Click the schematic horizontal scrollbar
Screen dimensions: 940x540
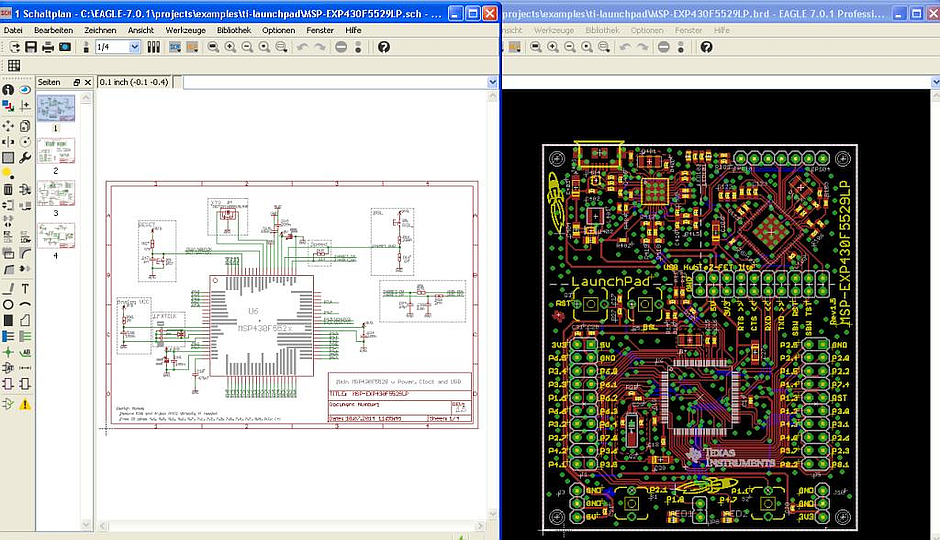point(291,526)
